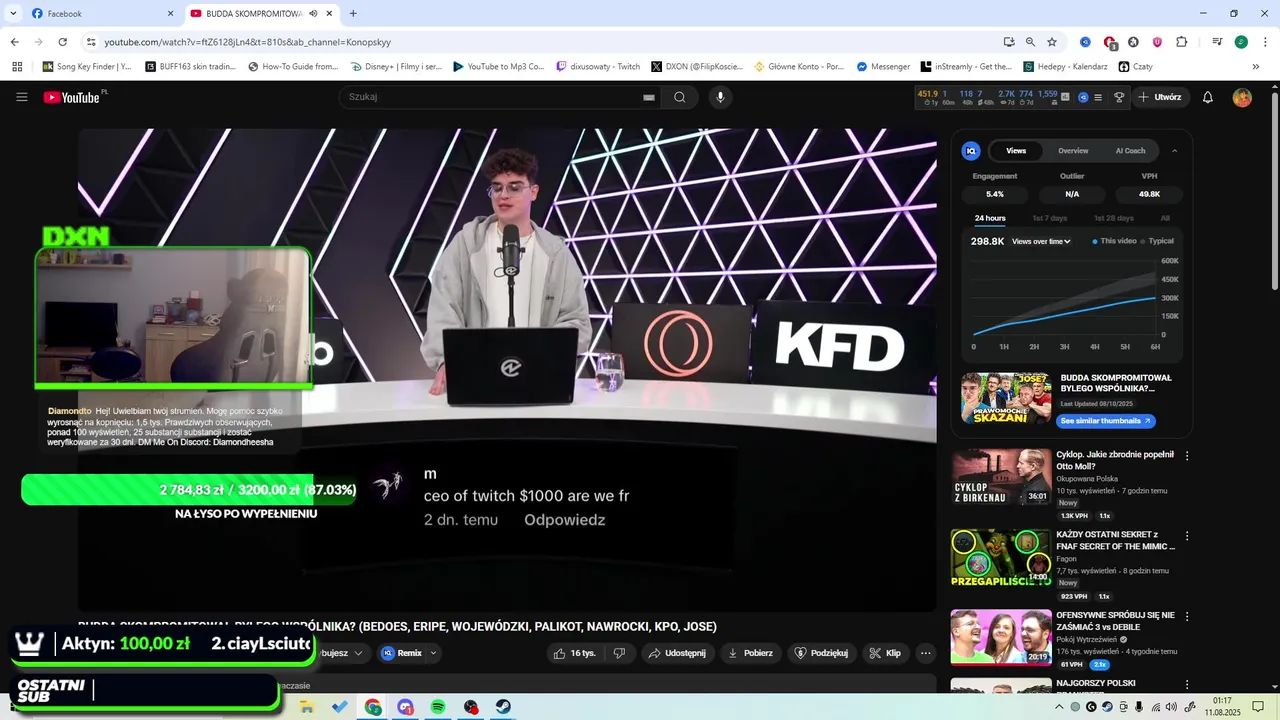The width and height of the screenshot is (1280, 720).
Task: Show more bookmarks with double chevron
Action: click(1256, 67)
